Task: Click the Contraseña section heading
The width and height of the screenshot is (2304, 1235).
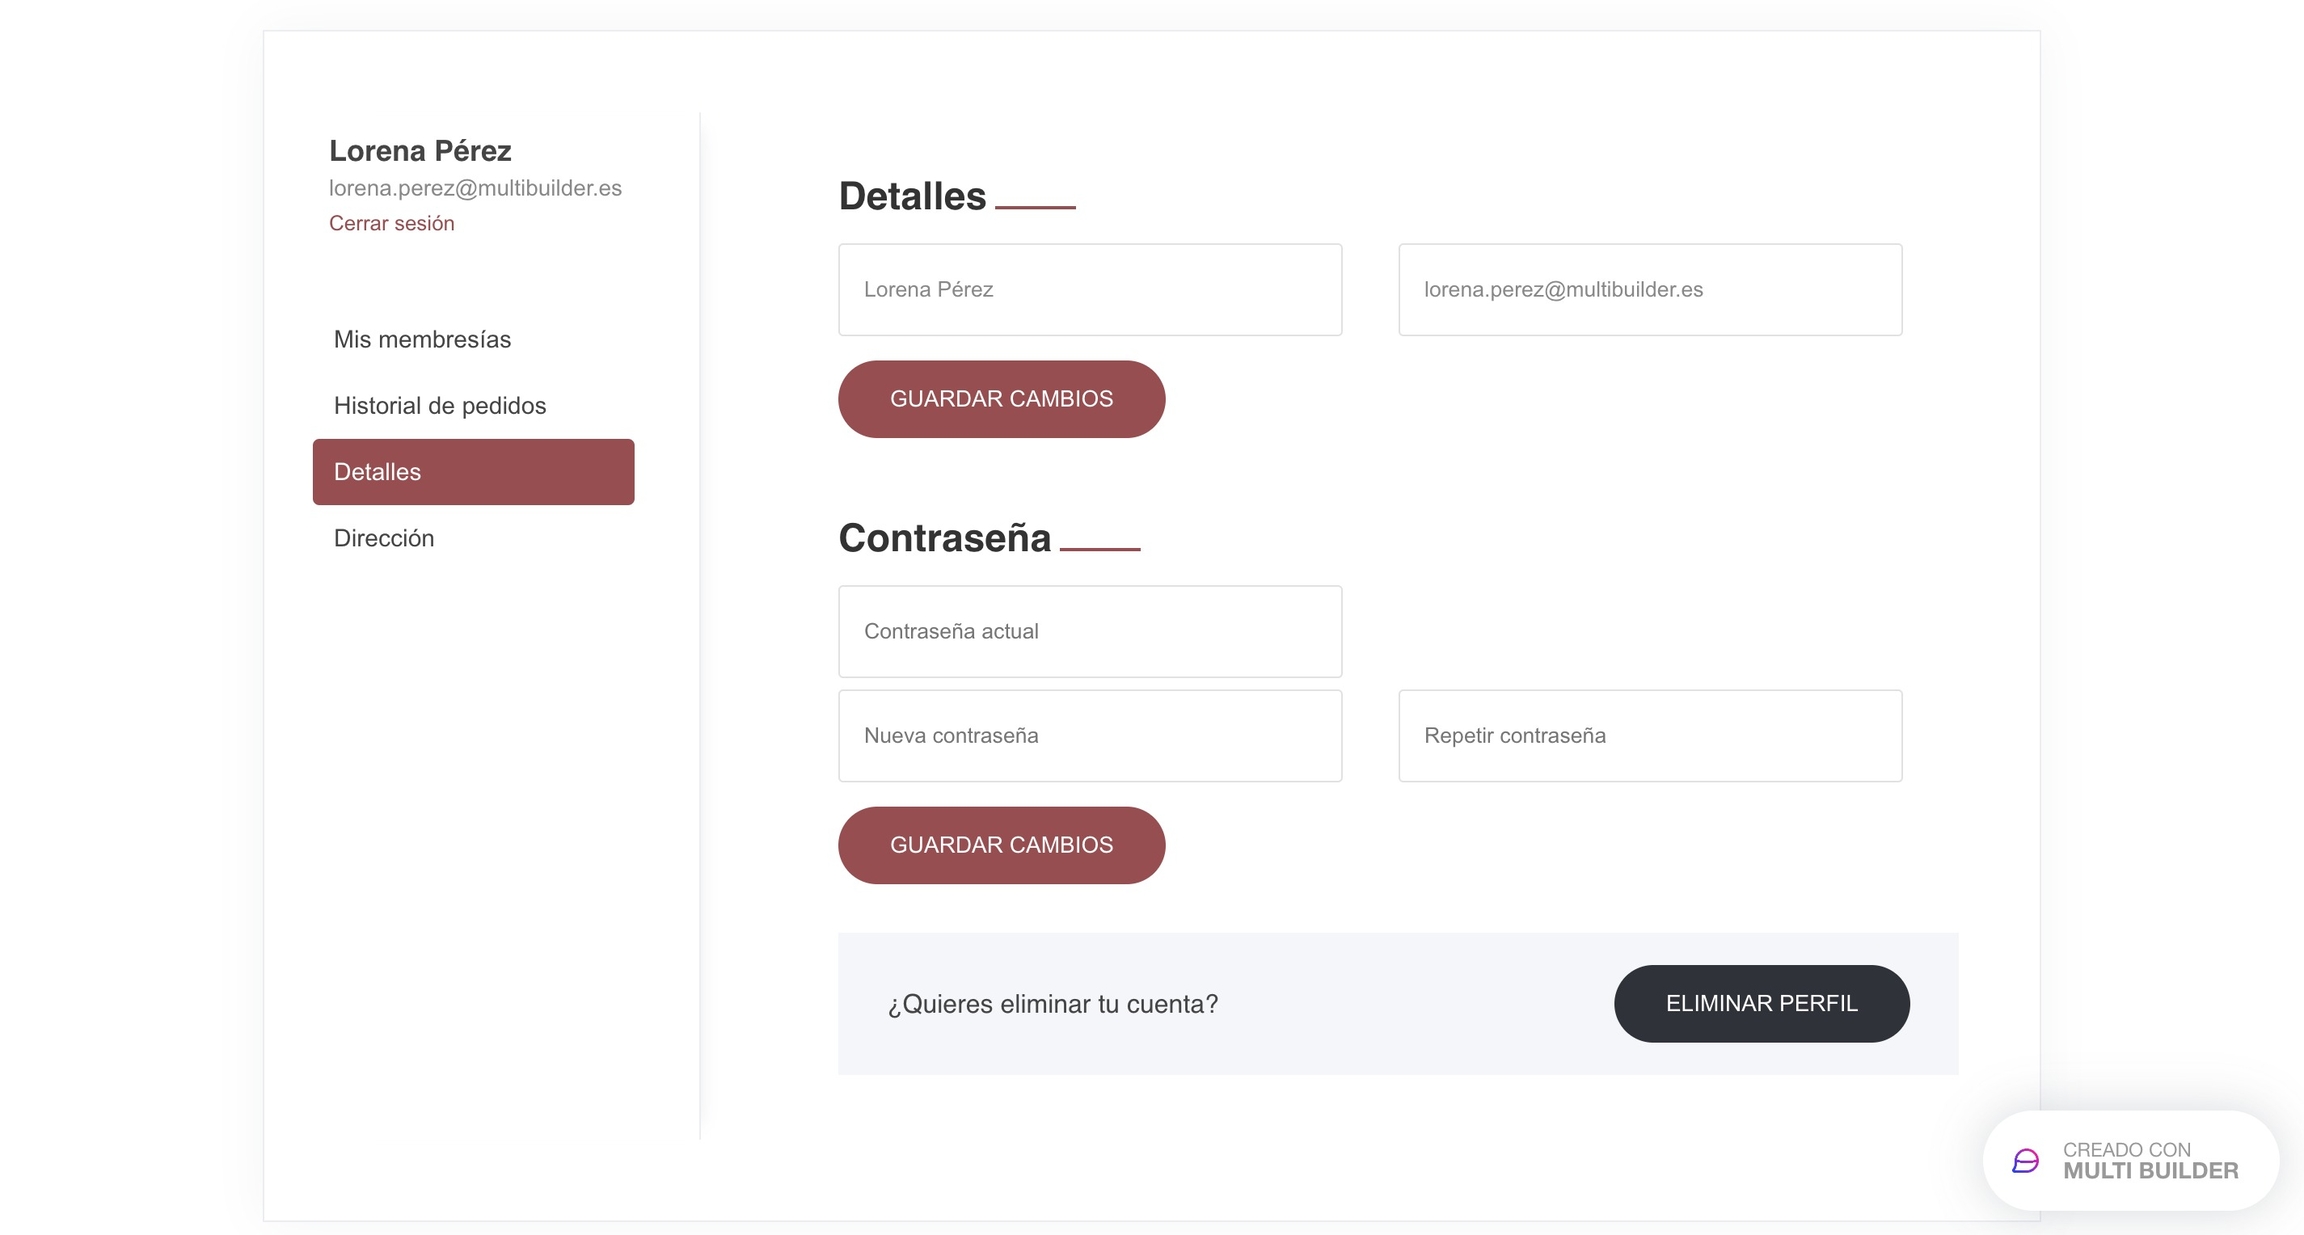Action: coord(944,538)
